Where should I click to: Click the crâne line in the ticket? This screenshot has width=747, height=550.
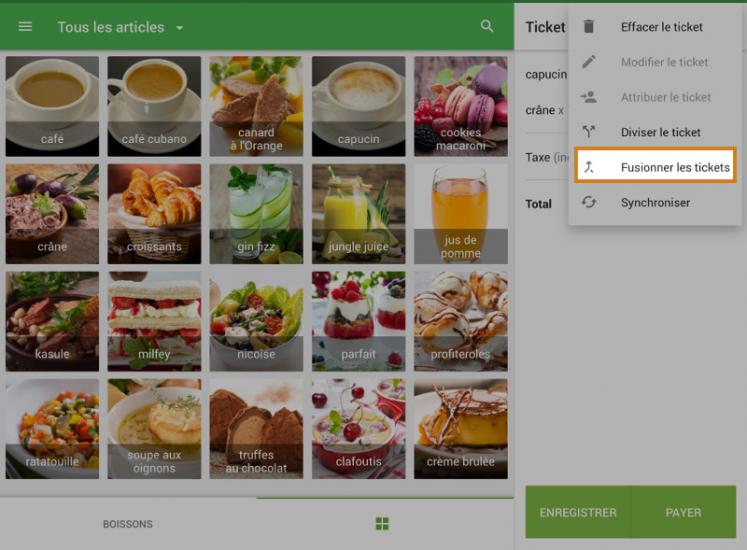[x=545, y=110]
